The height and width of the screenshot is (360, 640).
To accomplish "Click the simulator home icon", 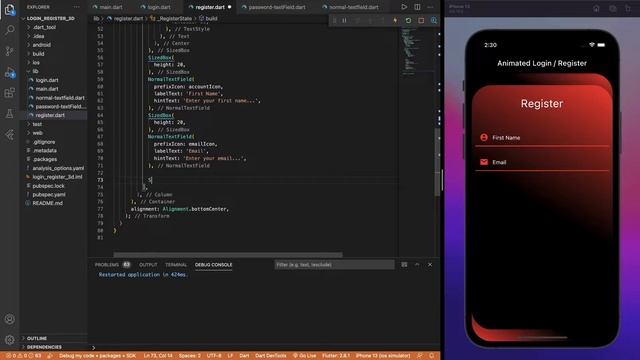I will [x=596, y=8].
